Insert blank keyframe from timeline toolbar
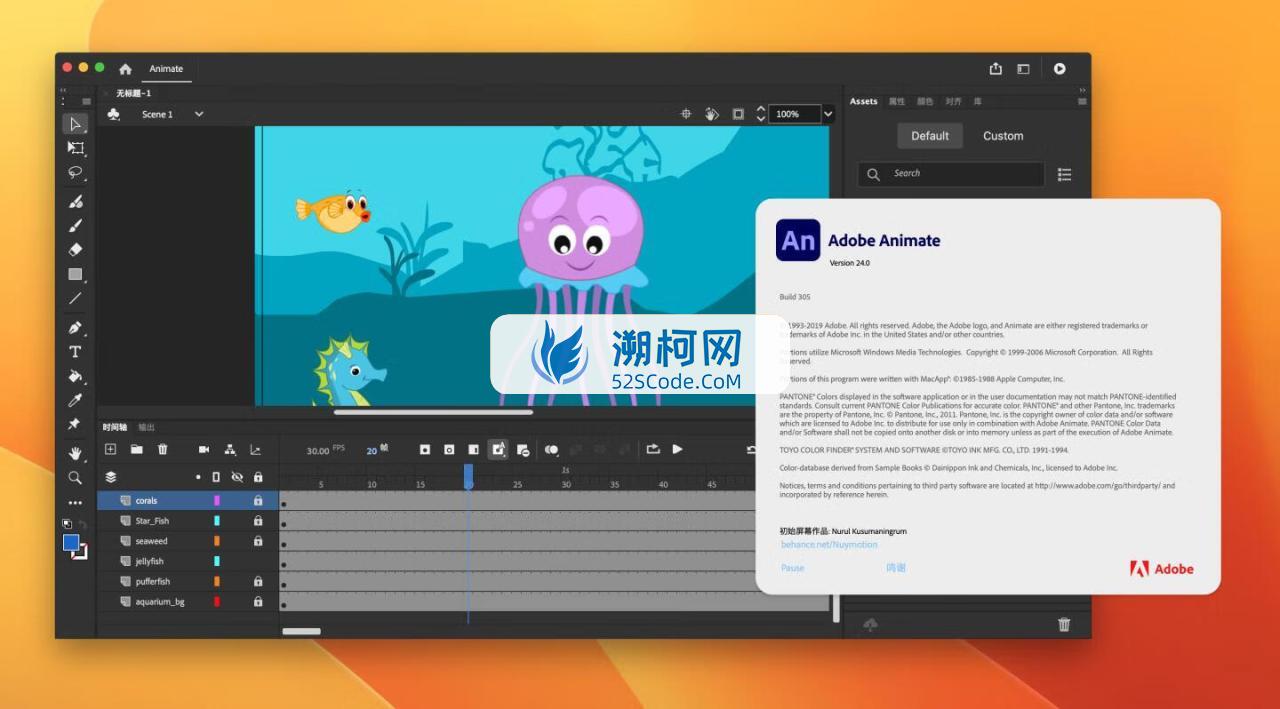 click(x=449, y=450)
